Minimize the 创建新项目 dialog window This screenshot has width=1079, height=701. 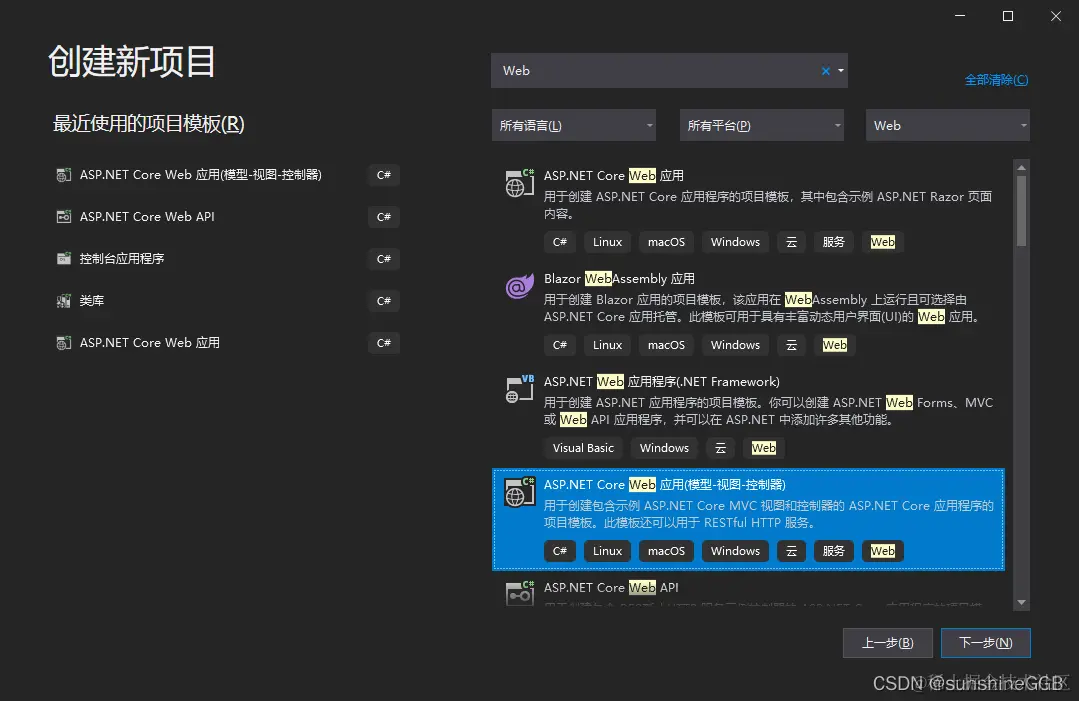click(x=960, y=16)
